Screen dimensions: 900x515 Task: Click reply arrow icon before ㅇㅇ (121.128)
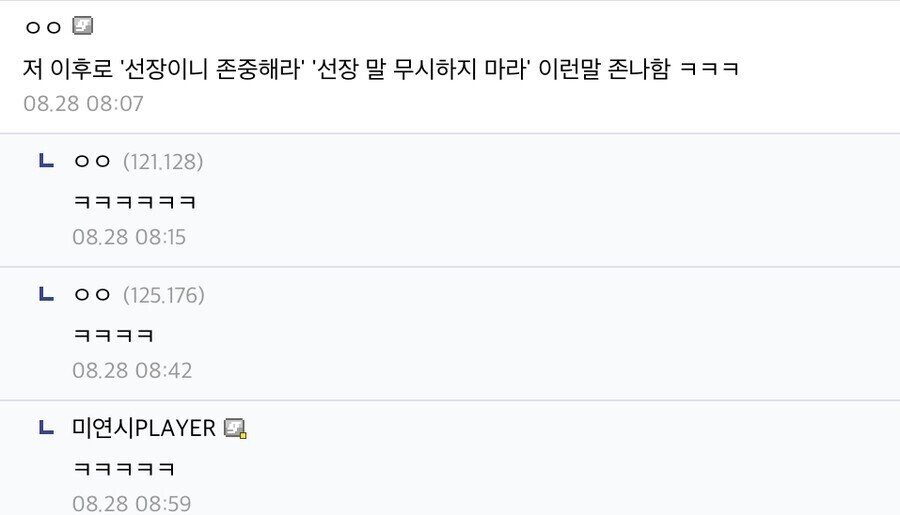click(45, 161)
